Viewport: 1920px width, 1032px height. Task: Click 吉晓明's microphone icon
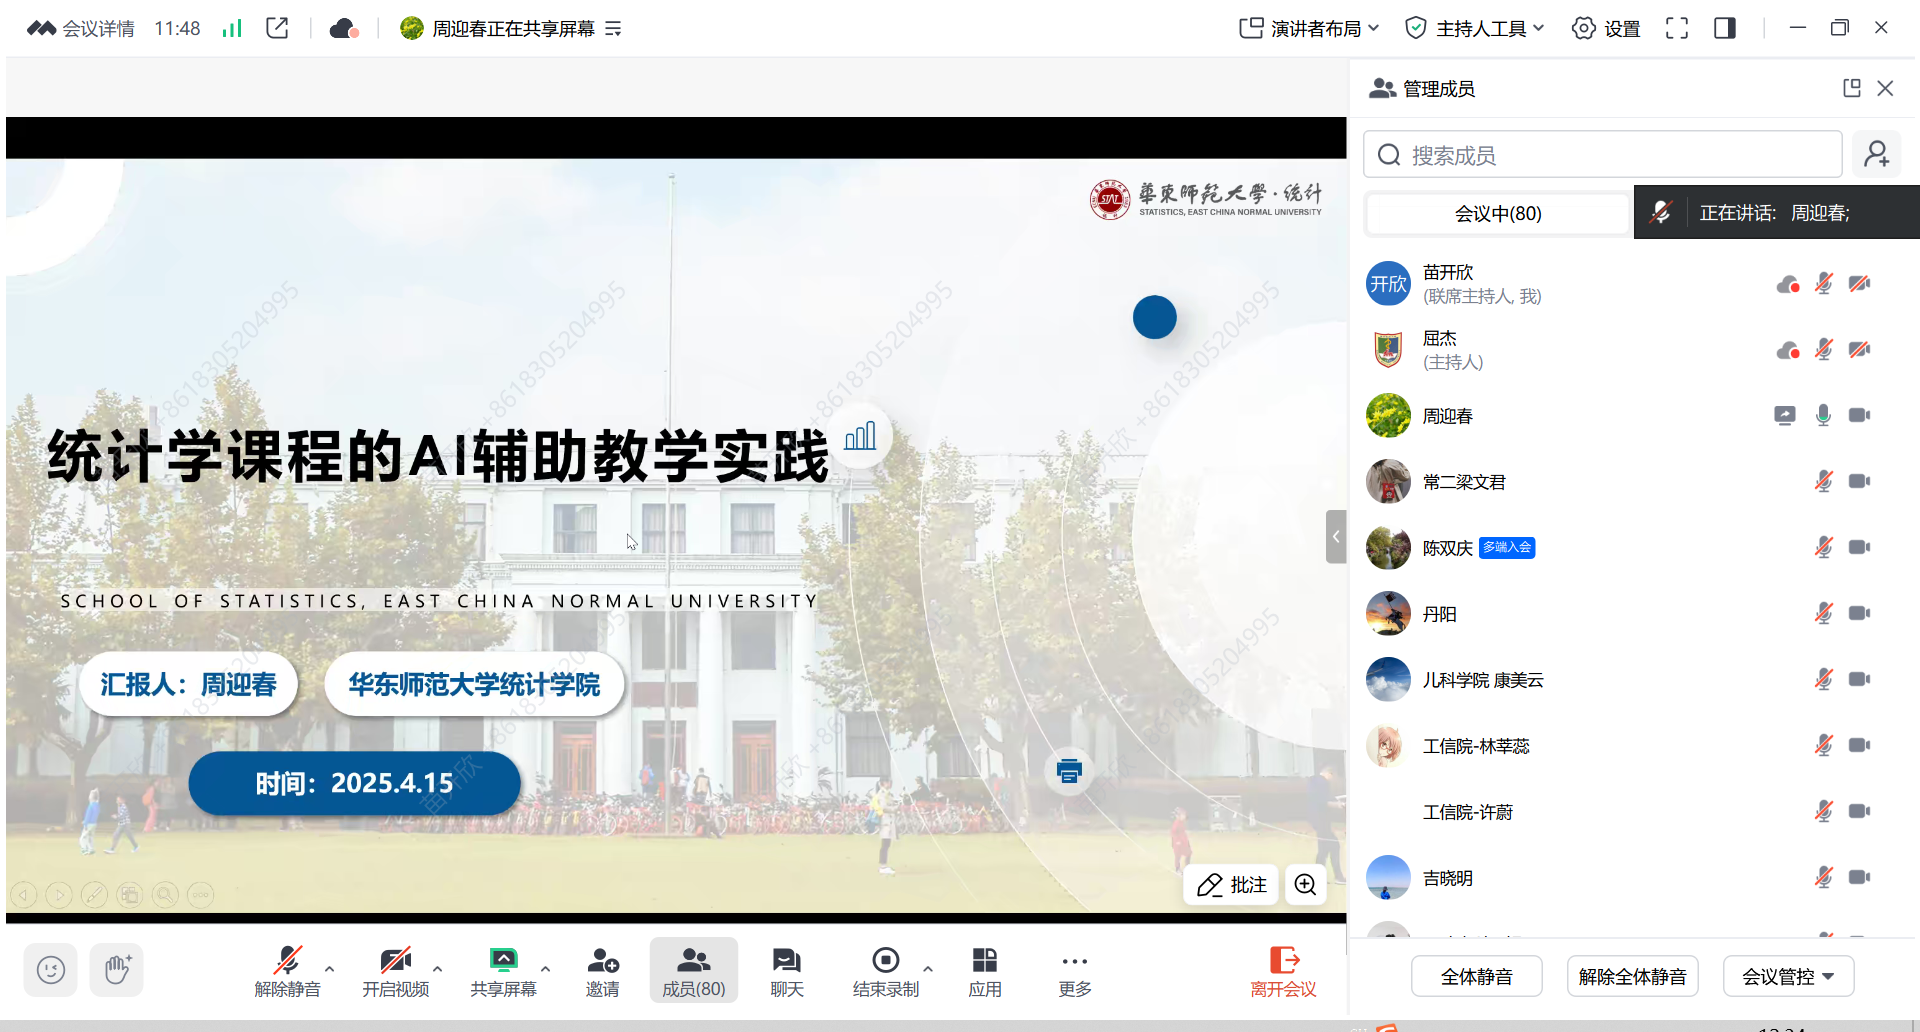pyautogui.click(x=1824, y=878)
